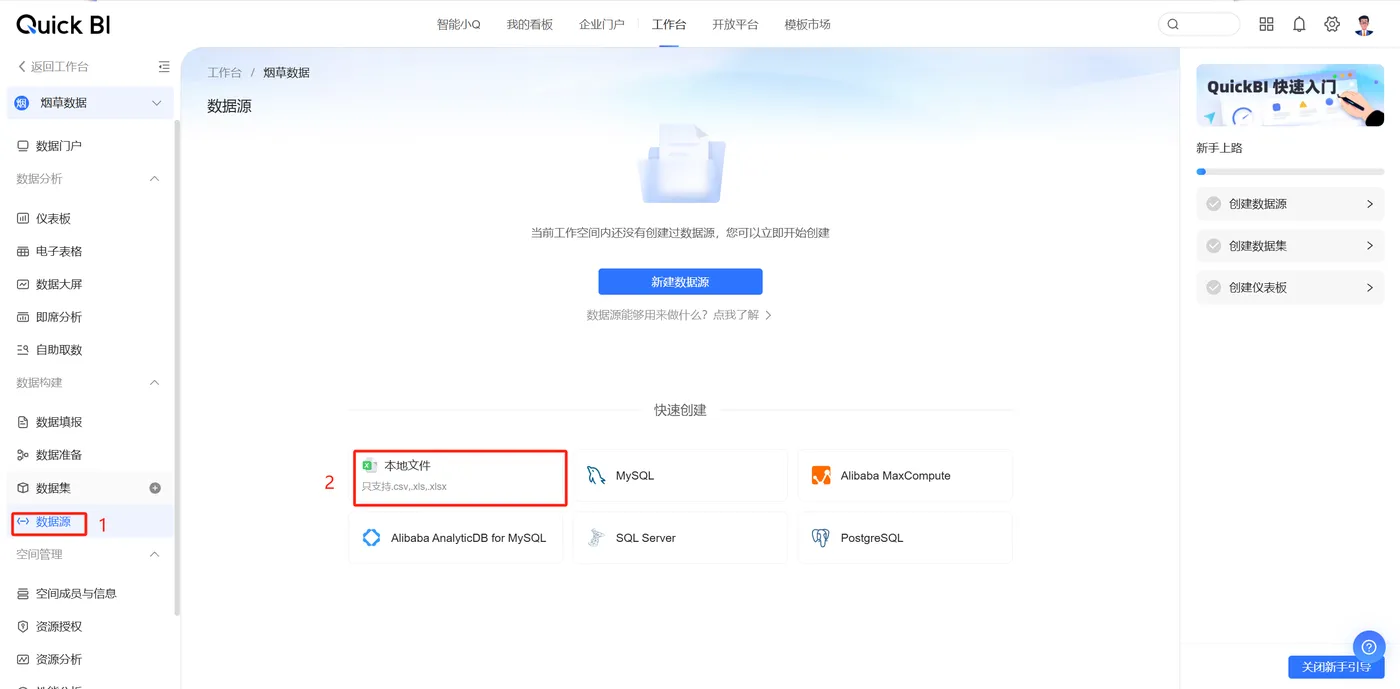Click the SQL Server icon
Image resolution: width=1400 pixels, height=689 pixels.
tap(596, 537)
